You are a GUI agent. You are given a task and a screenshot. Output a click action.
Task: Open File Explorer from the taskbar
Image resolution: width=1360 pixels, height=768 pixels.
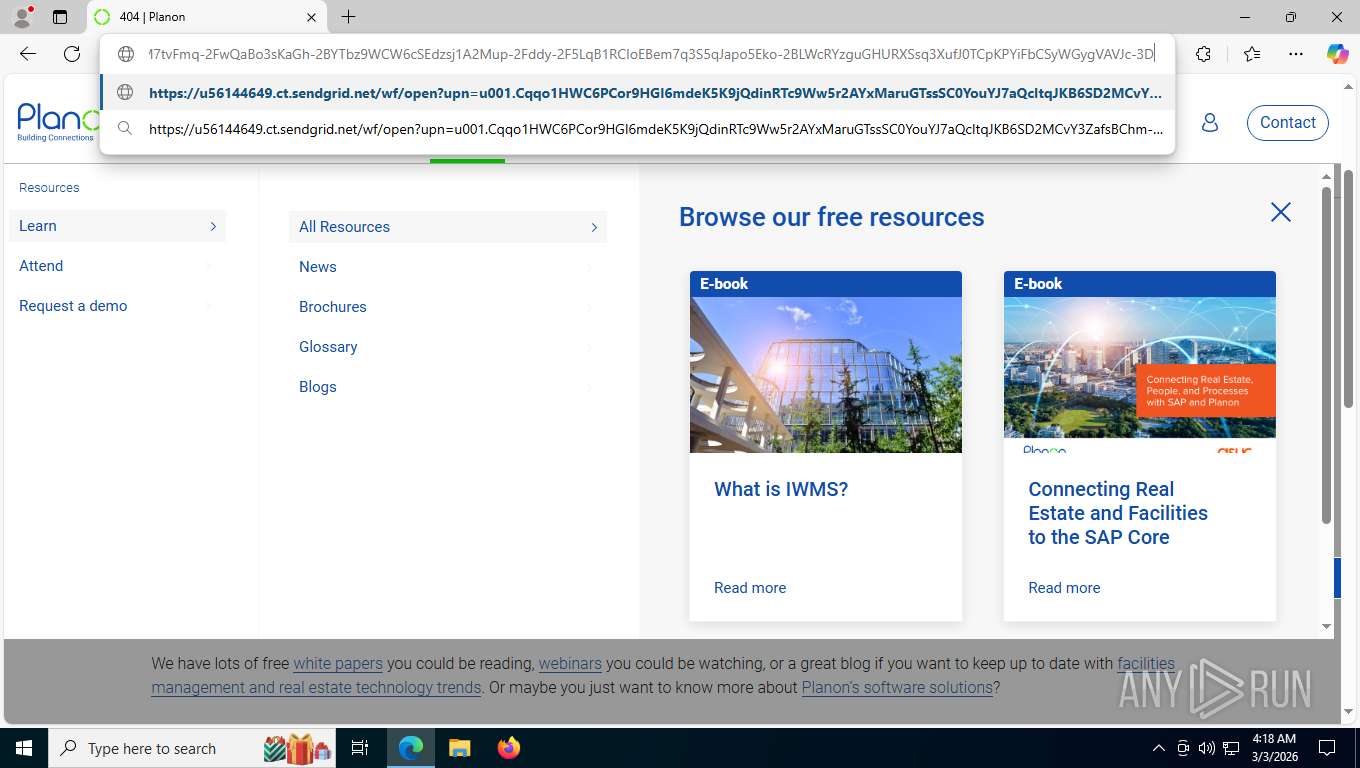459,748
